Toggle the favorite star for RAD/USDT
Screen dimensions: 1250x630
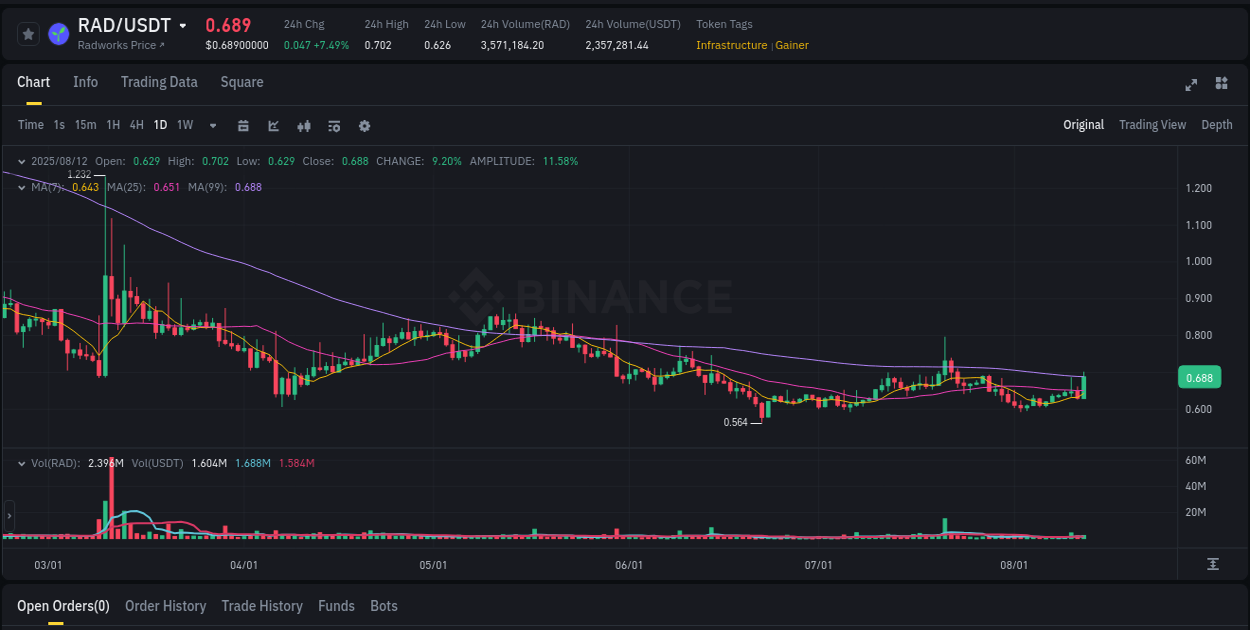(x=28, y=33)
